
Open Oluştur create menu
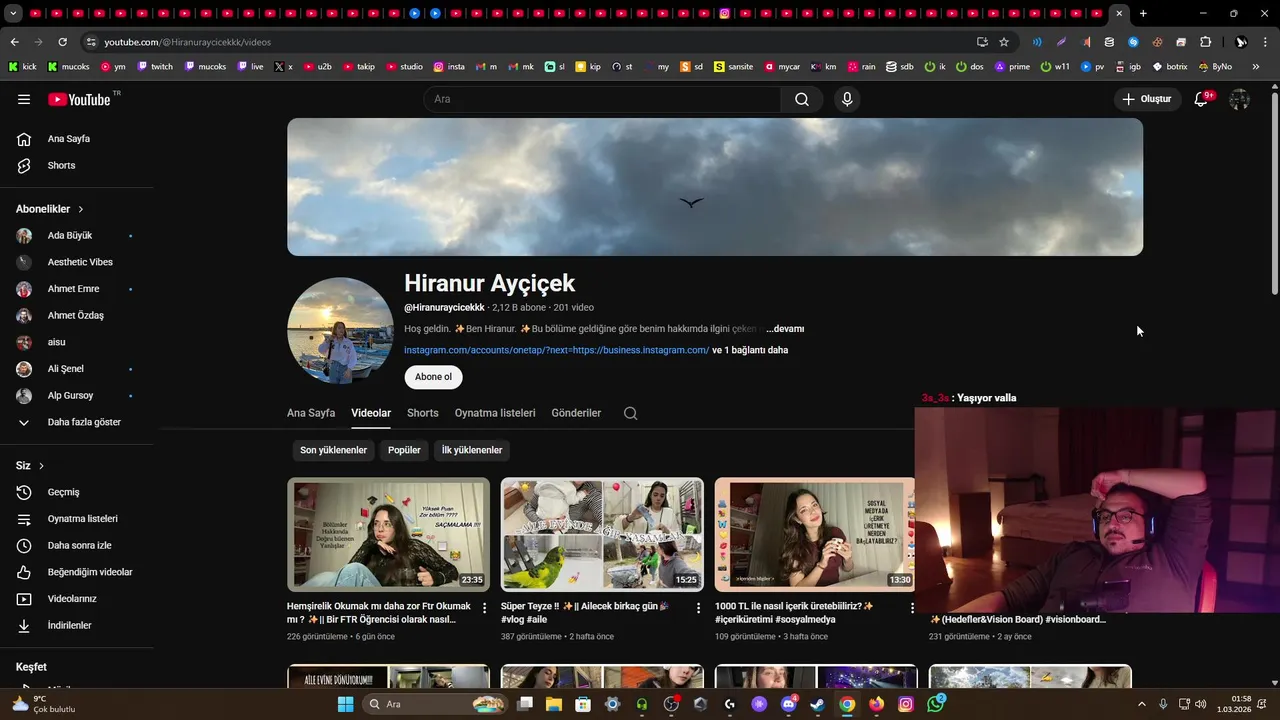pos(1146,99)
